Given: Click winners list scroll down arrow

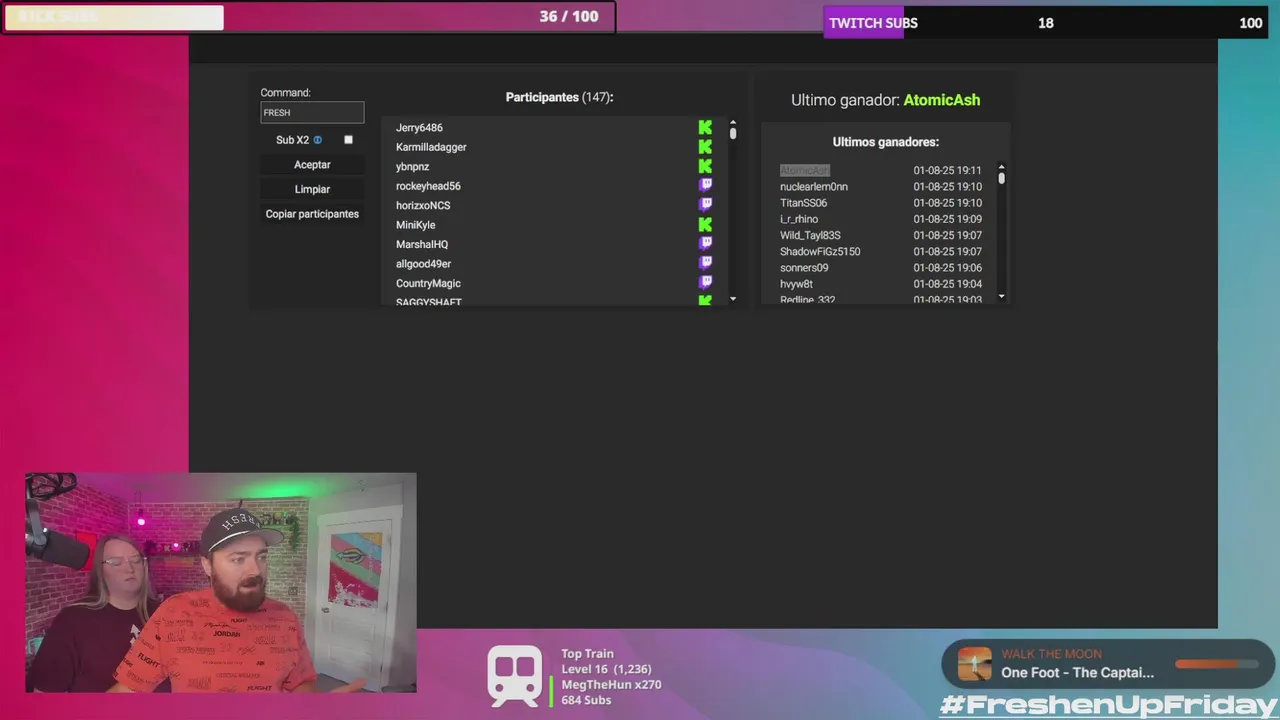Looking at the screenshot, I should click(1001, 297).
